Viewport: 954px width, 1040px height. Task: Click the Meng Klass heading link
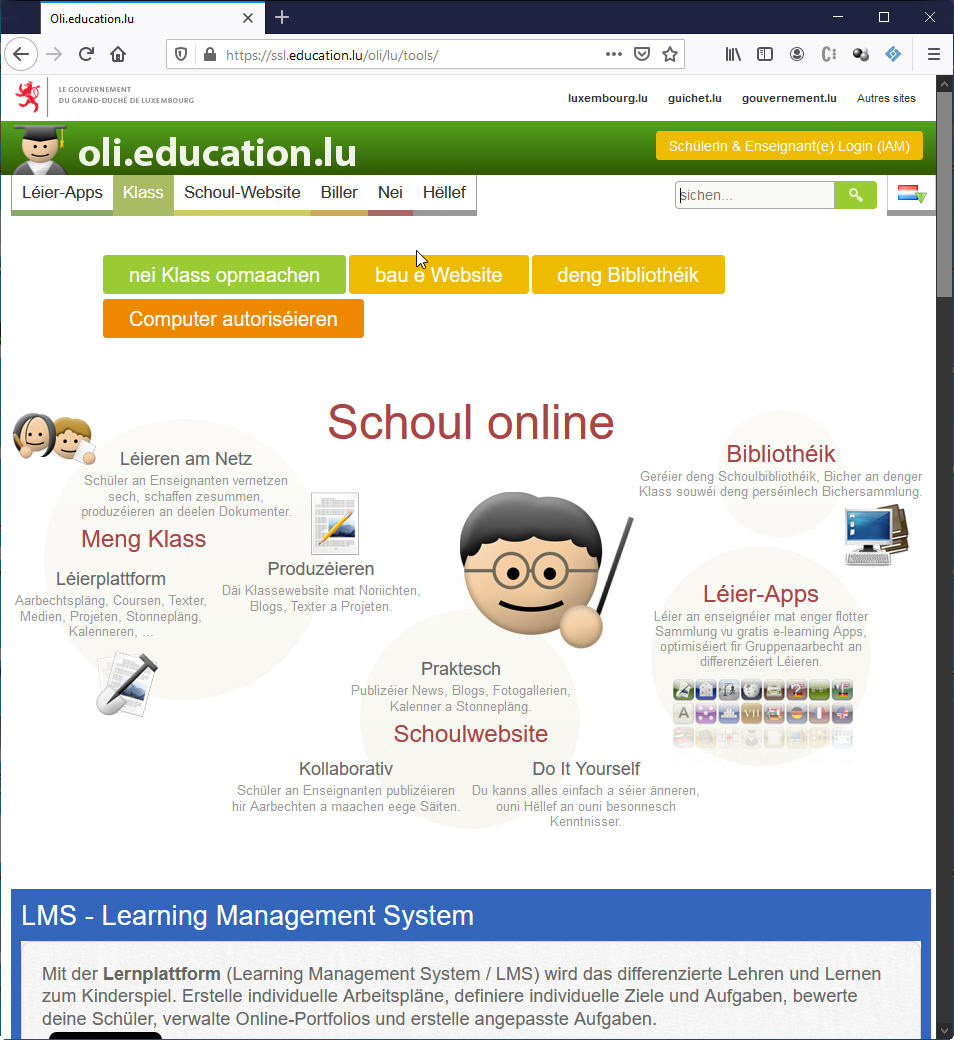(143, 539)
